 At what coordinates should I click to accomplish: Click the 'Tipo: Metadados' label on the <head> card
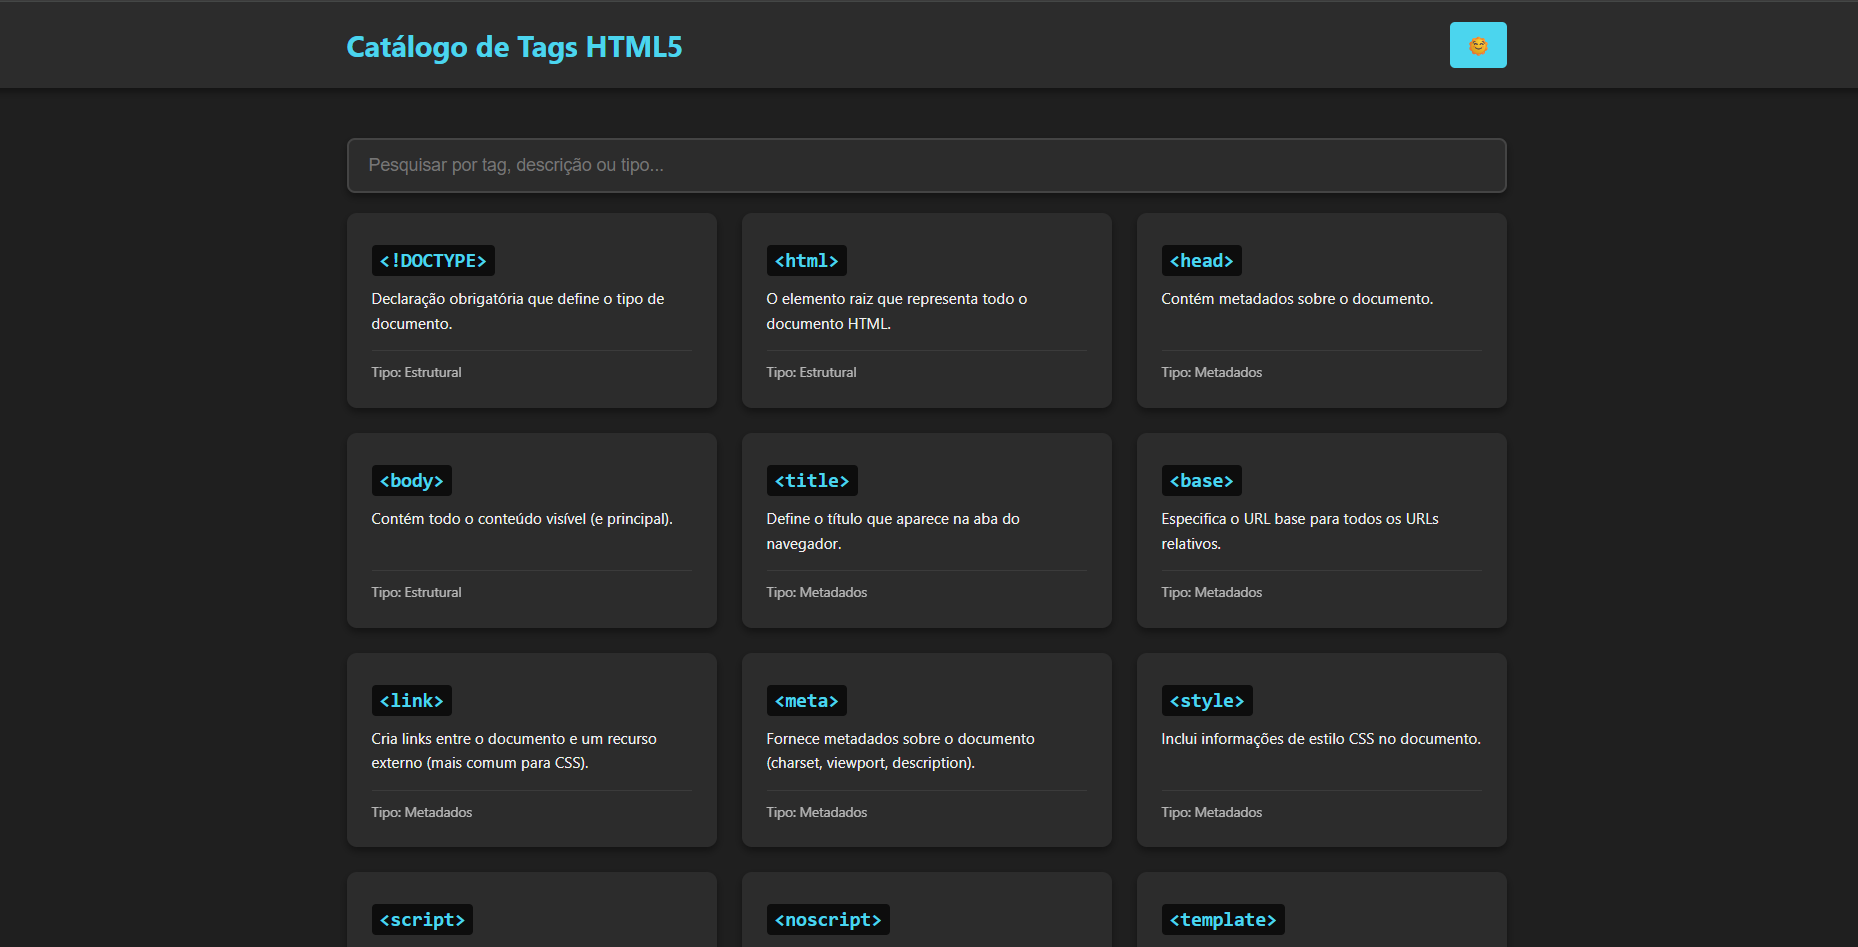point(1211,372)
